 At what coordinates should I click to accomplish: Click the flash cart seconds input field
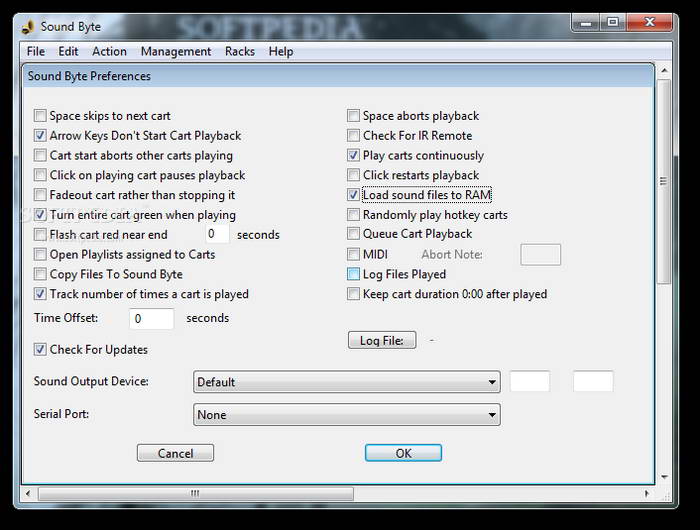pos(217,234)
